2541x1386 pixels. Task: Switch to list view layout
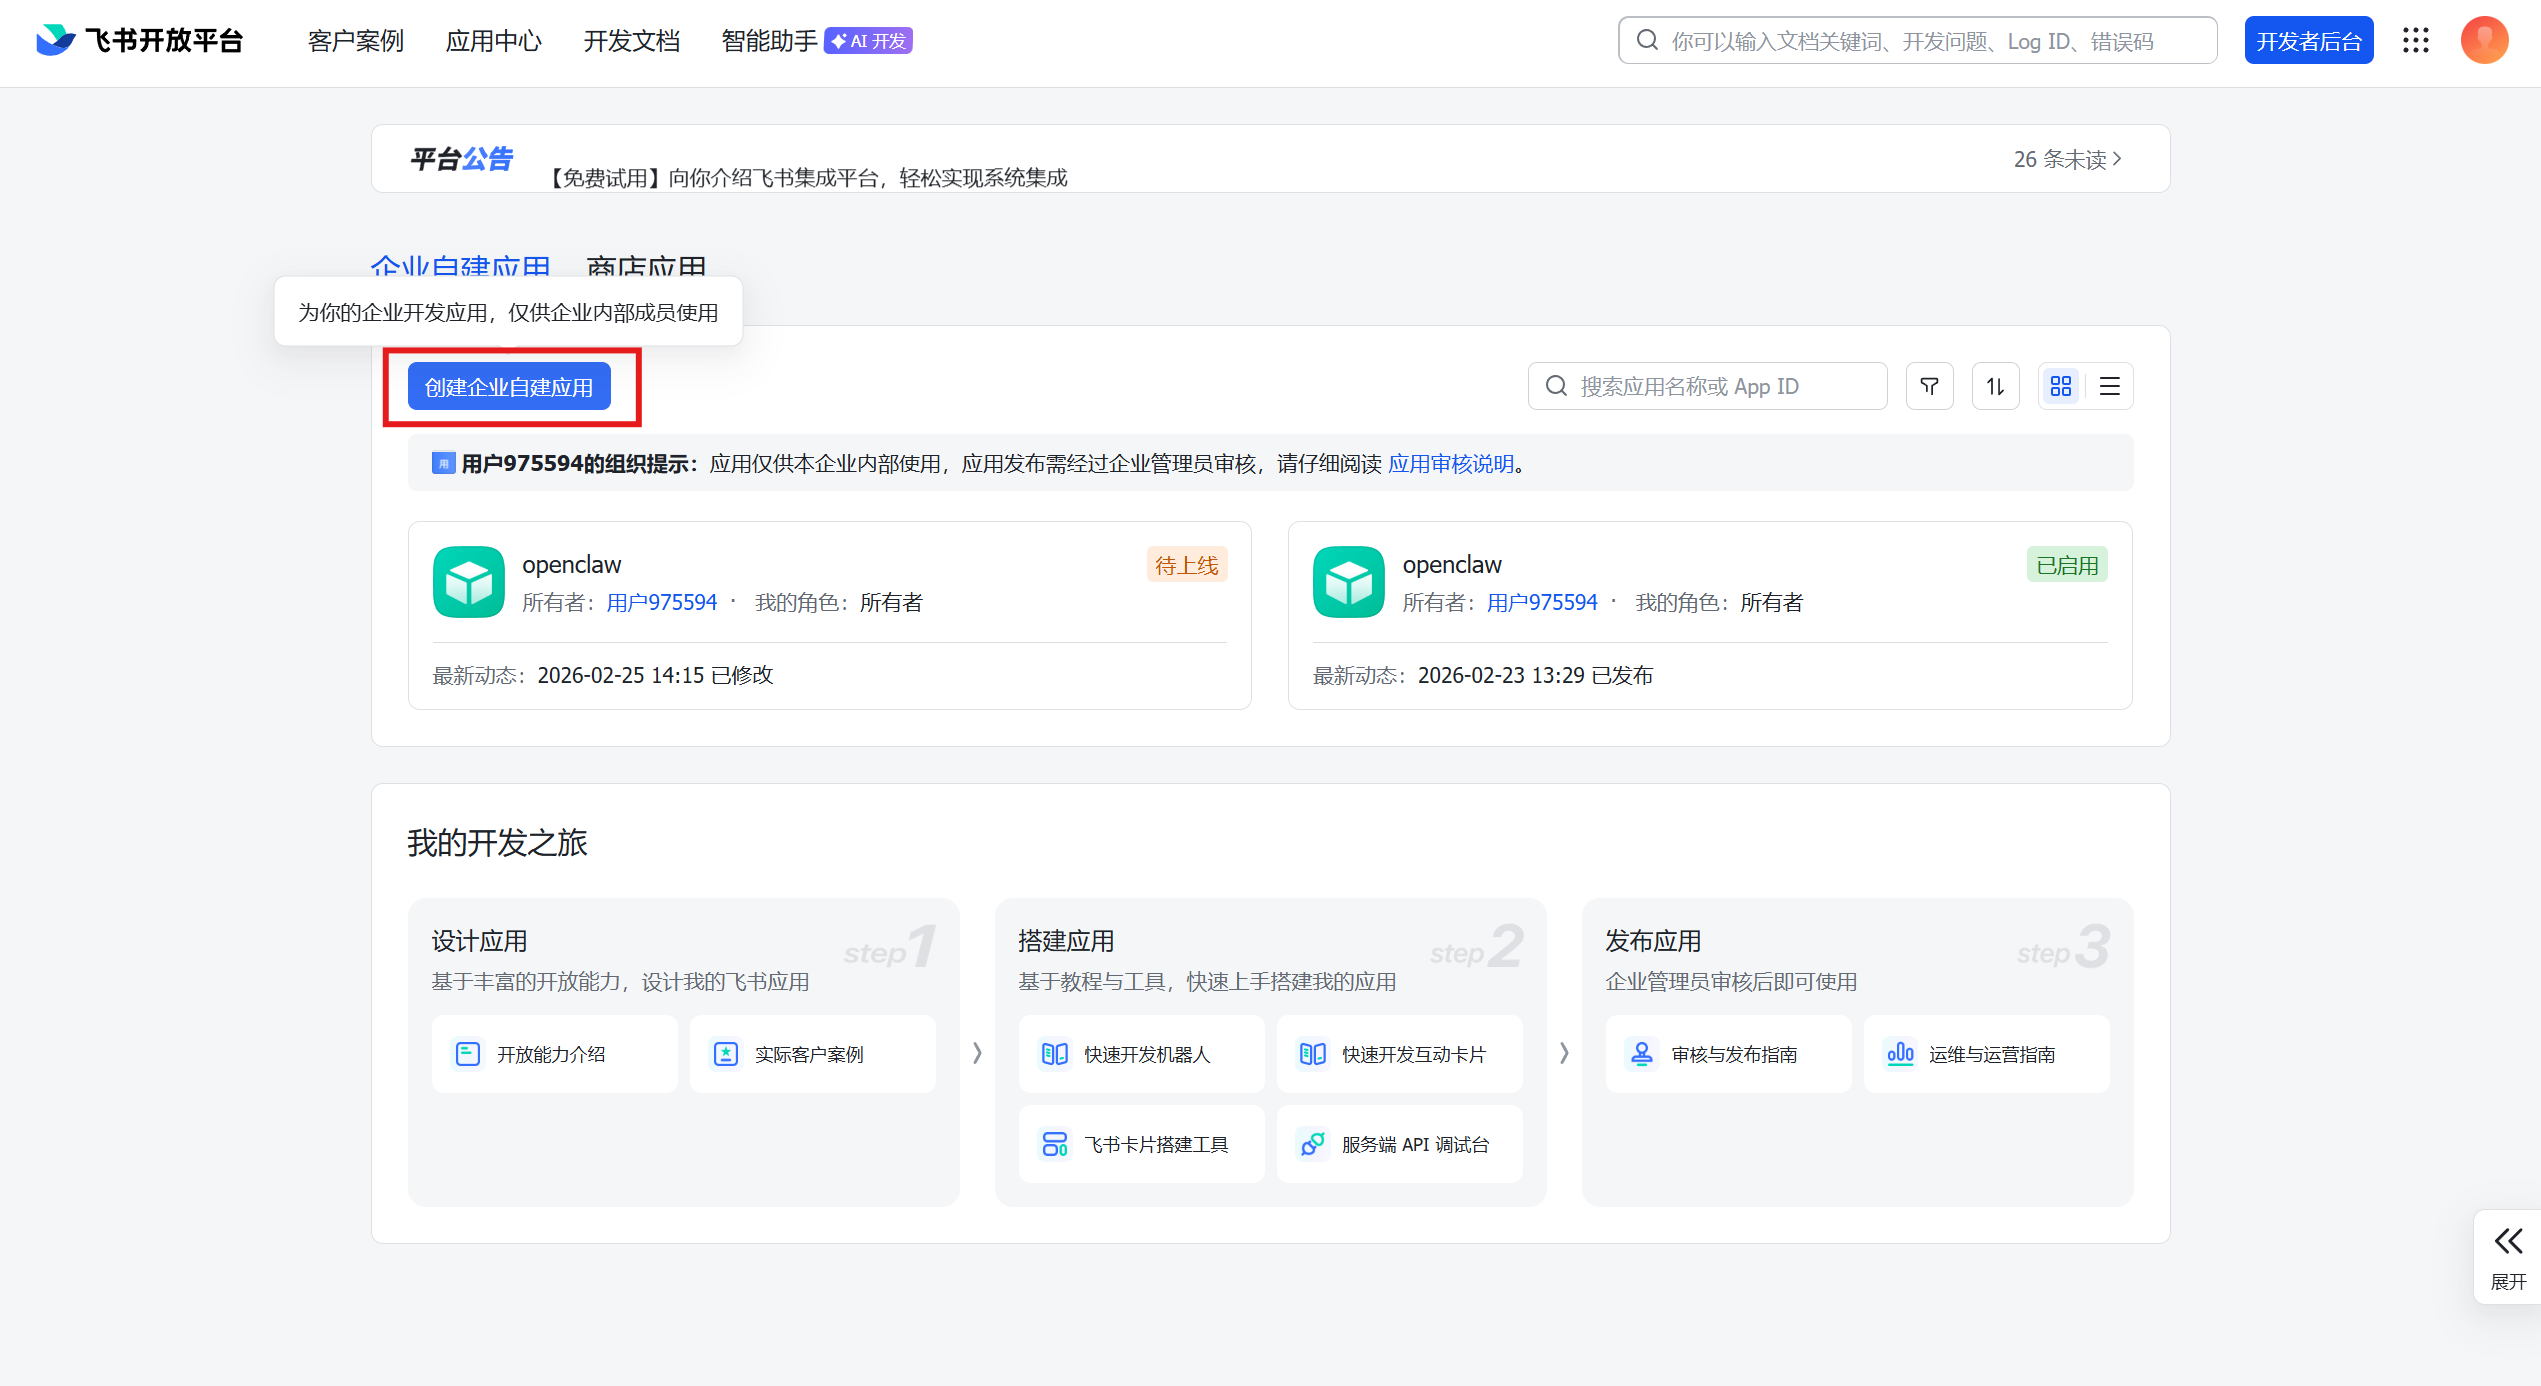[x=2110, y=386]
